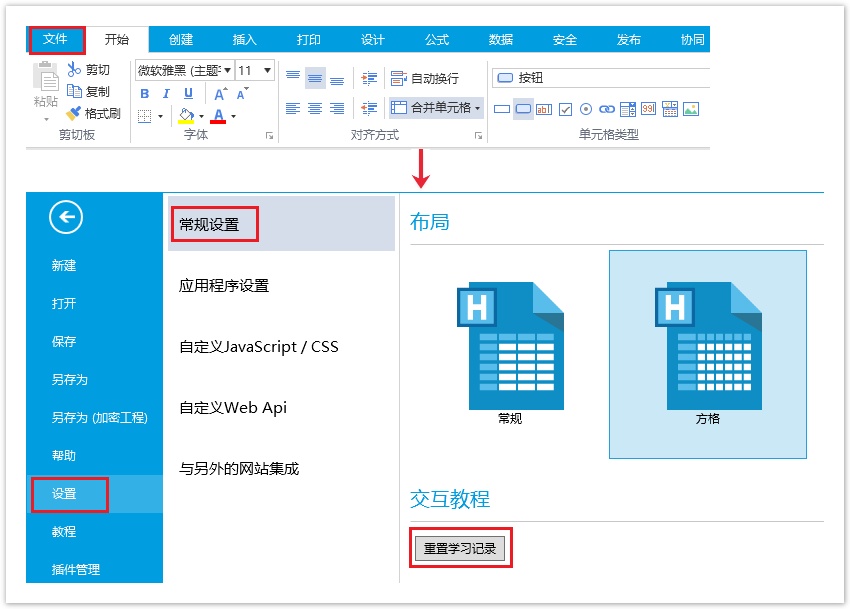The height and width of the screenshot is (609, 850).
Task: Toggle 自动换行 wrap text
Action: click(424, 79)
